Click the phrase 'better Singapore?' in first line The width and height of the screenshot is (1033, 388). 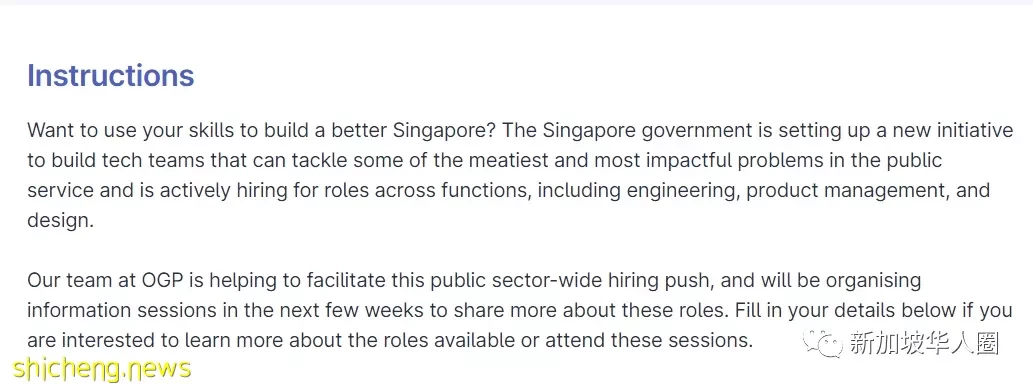coord(413,130)
